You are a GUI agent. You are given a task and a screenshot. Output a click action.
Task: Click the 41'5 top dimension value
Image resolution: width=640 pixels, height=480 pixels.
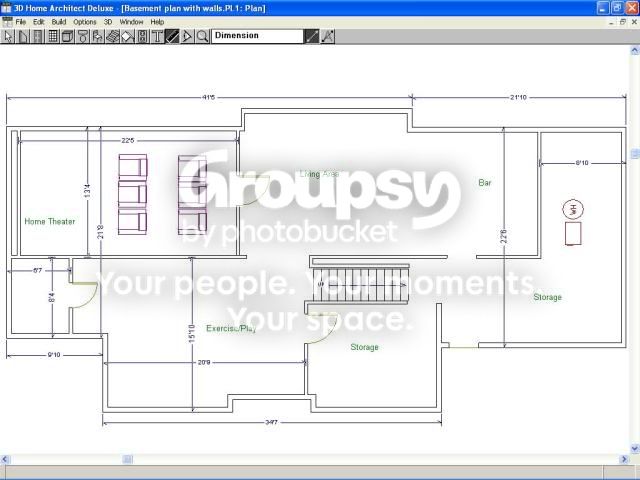[208, 97]
